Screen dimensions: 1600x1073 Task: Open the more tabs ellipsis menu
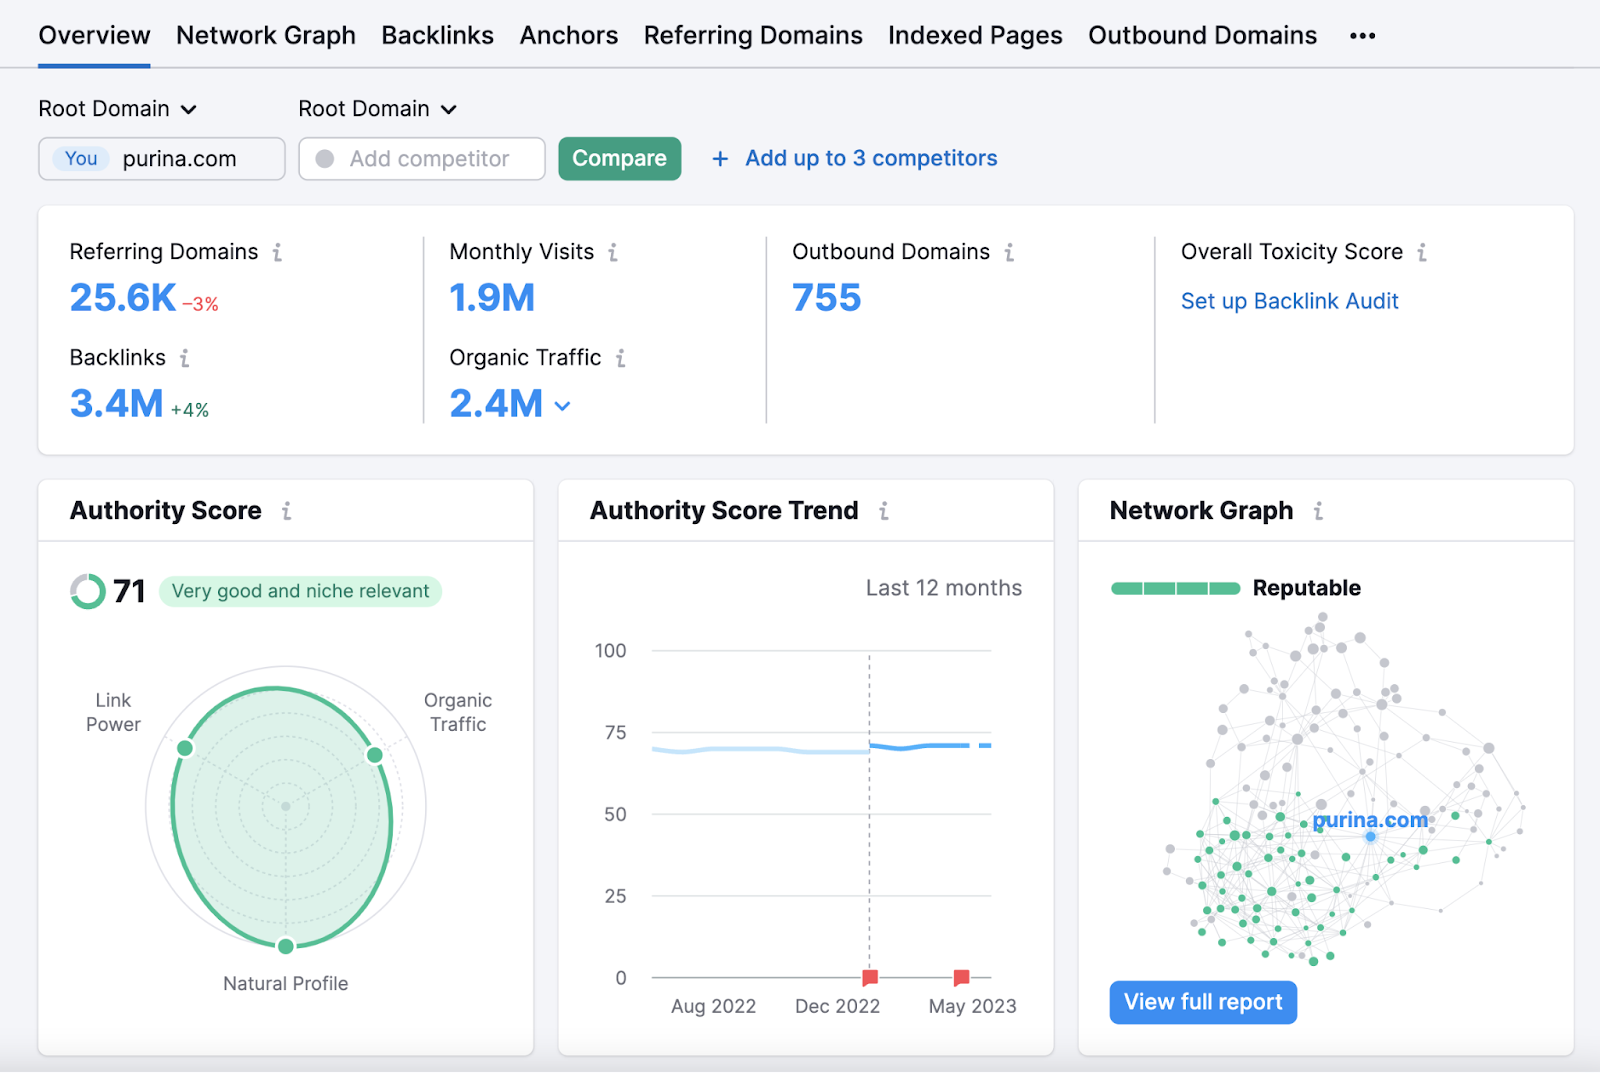1362,36
